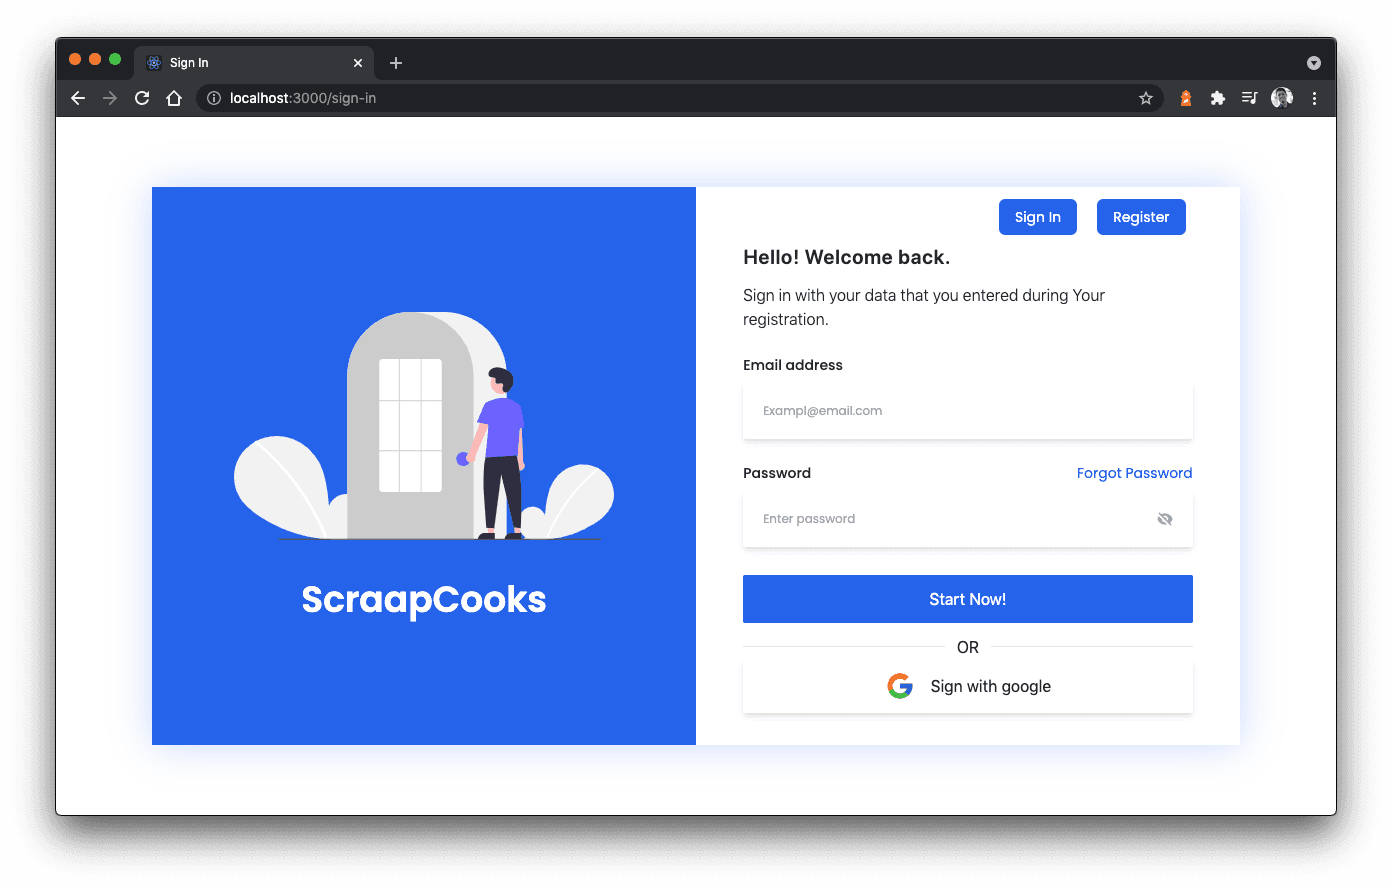View site information icon in address bar
The width and height of the screenshot is (1392, 889).
(x=214, y=98)
